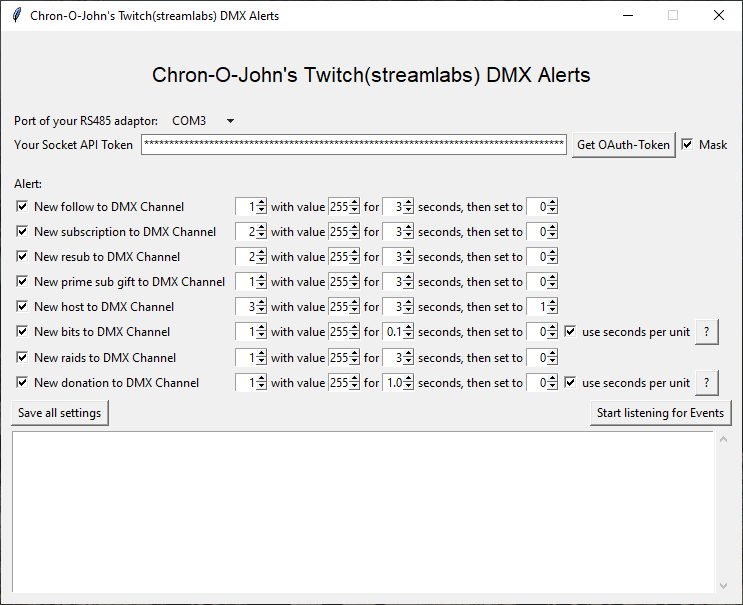The height and width of the screenshot is (605, 743).
Task: Open help button on the donation row
Action: coord(707,383)
